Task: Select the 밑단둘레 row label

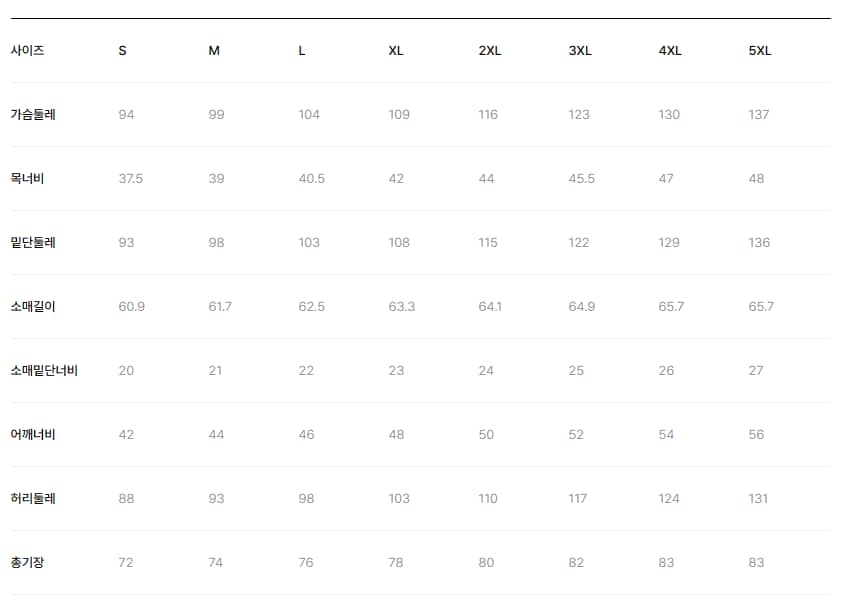Action: click(33, 243)
